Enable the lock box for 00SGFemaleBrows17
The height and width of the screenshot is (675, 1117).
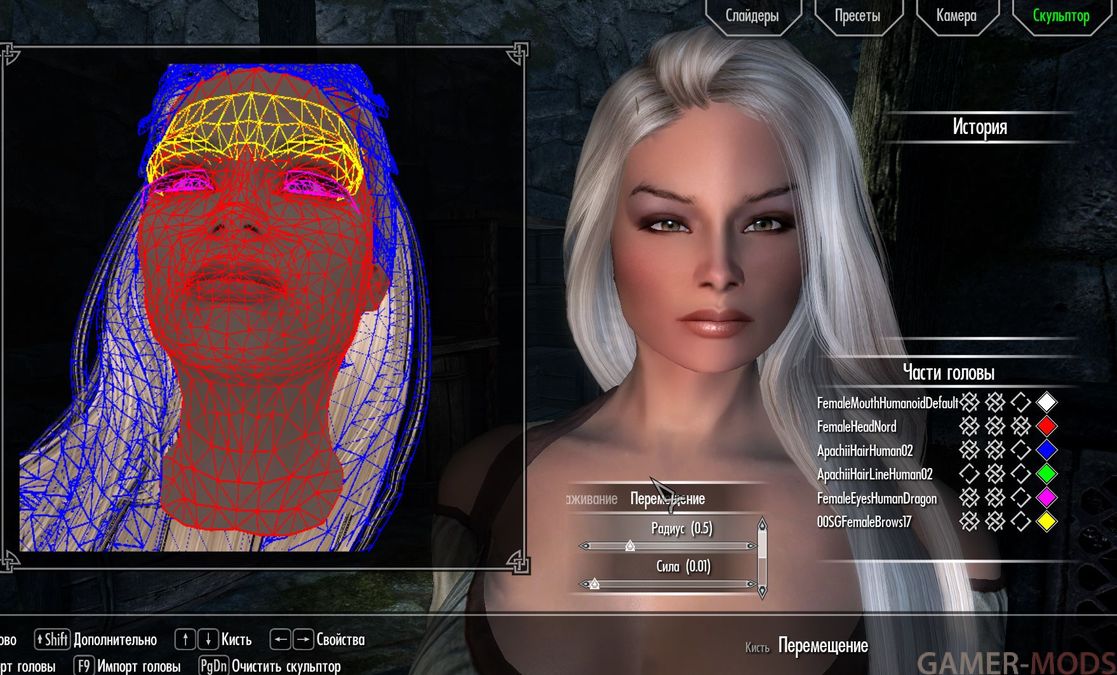click(x=1020, y=521)
